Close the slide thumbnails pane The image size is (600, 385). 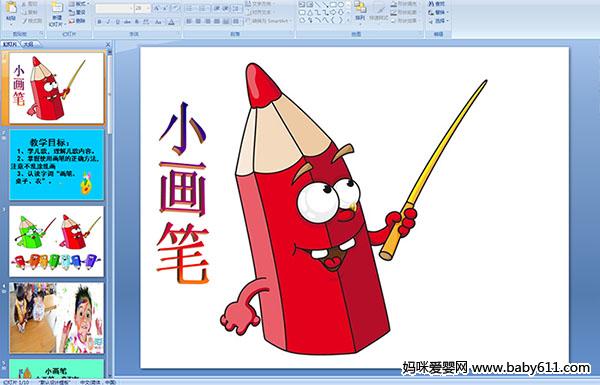point(108,44)
